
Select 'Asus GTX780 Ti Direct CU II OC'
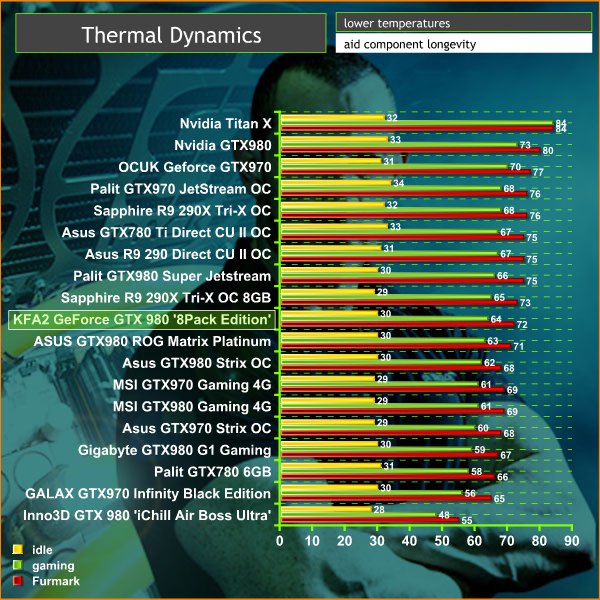[x=166, y=233]
